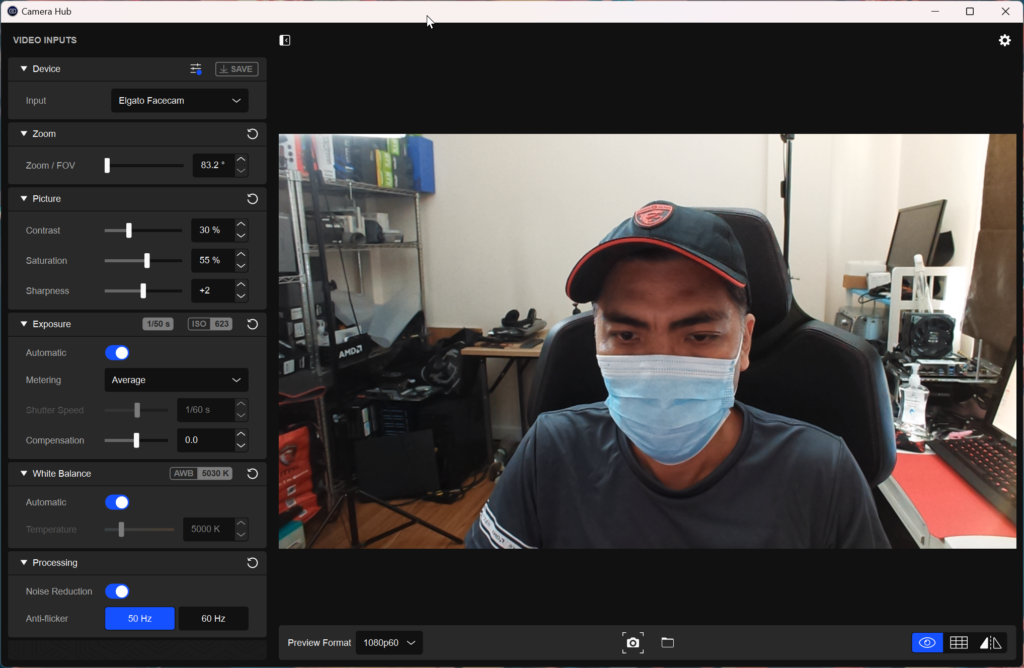
Task: Click the SAVE button
Action: point(236,69)
